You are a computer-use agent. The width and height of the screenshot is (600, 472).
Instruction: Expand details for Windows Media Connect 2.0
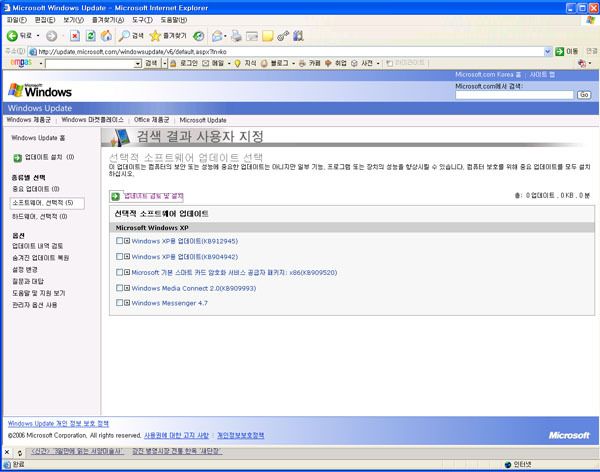[x=127, y=288]
